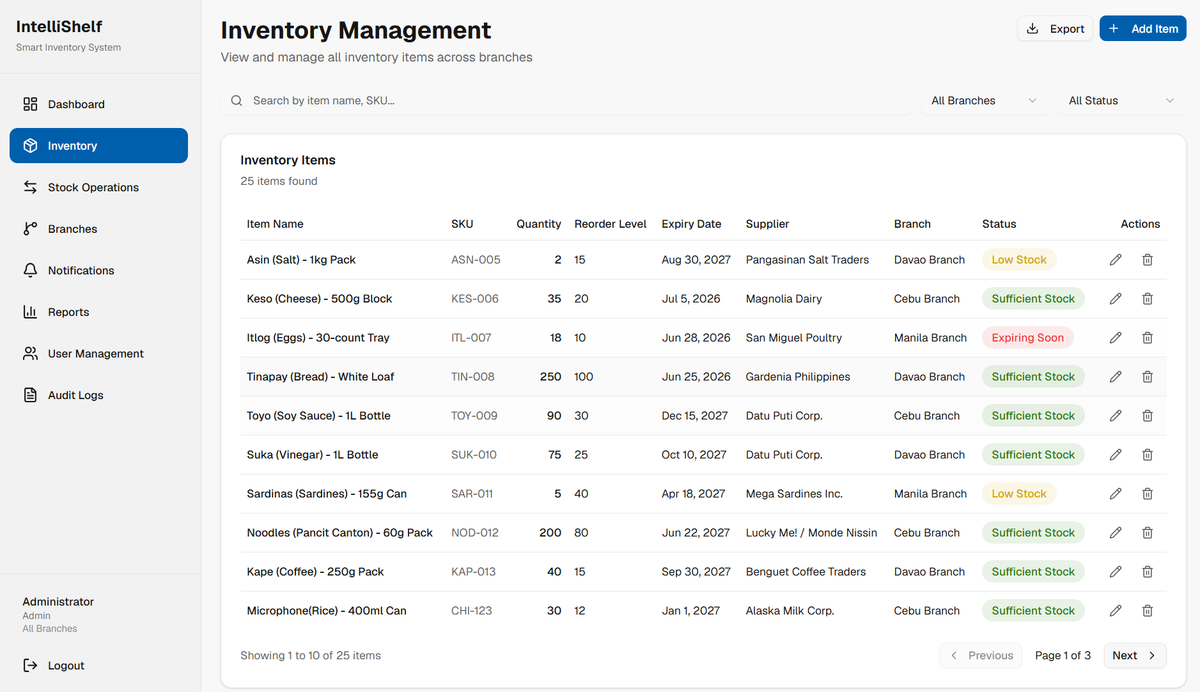Navigate to Branches section

99,229
